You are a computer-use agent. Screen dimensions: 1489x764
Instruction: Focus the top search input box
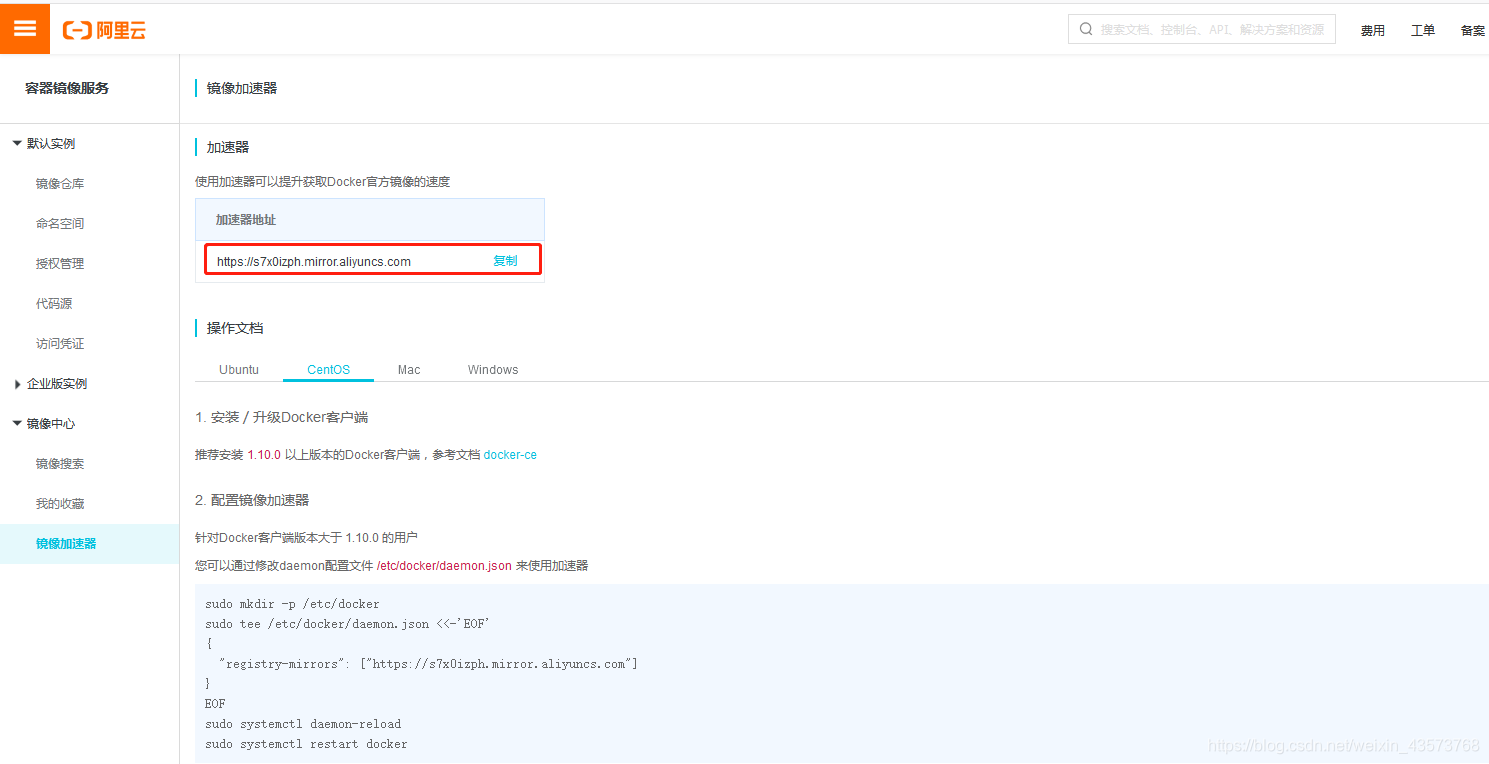1202,29
